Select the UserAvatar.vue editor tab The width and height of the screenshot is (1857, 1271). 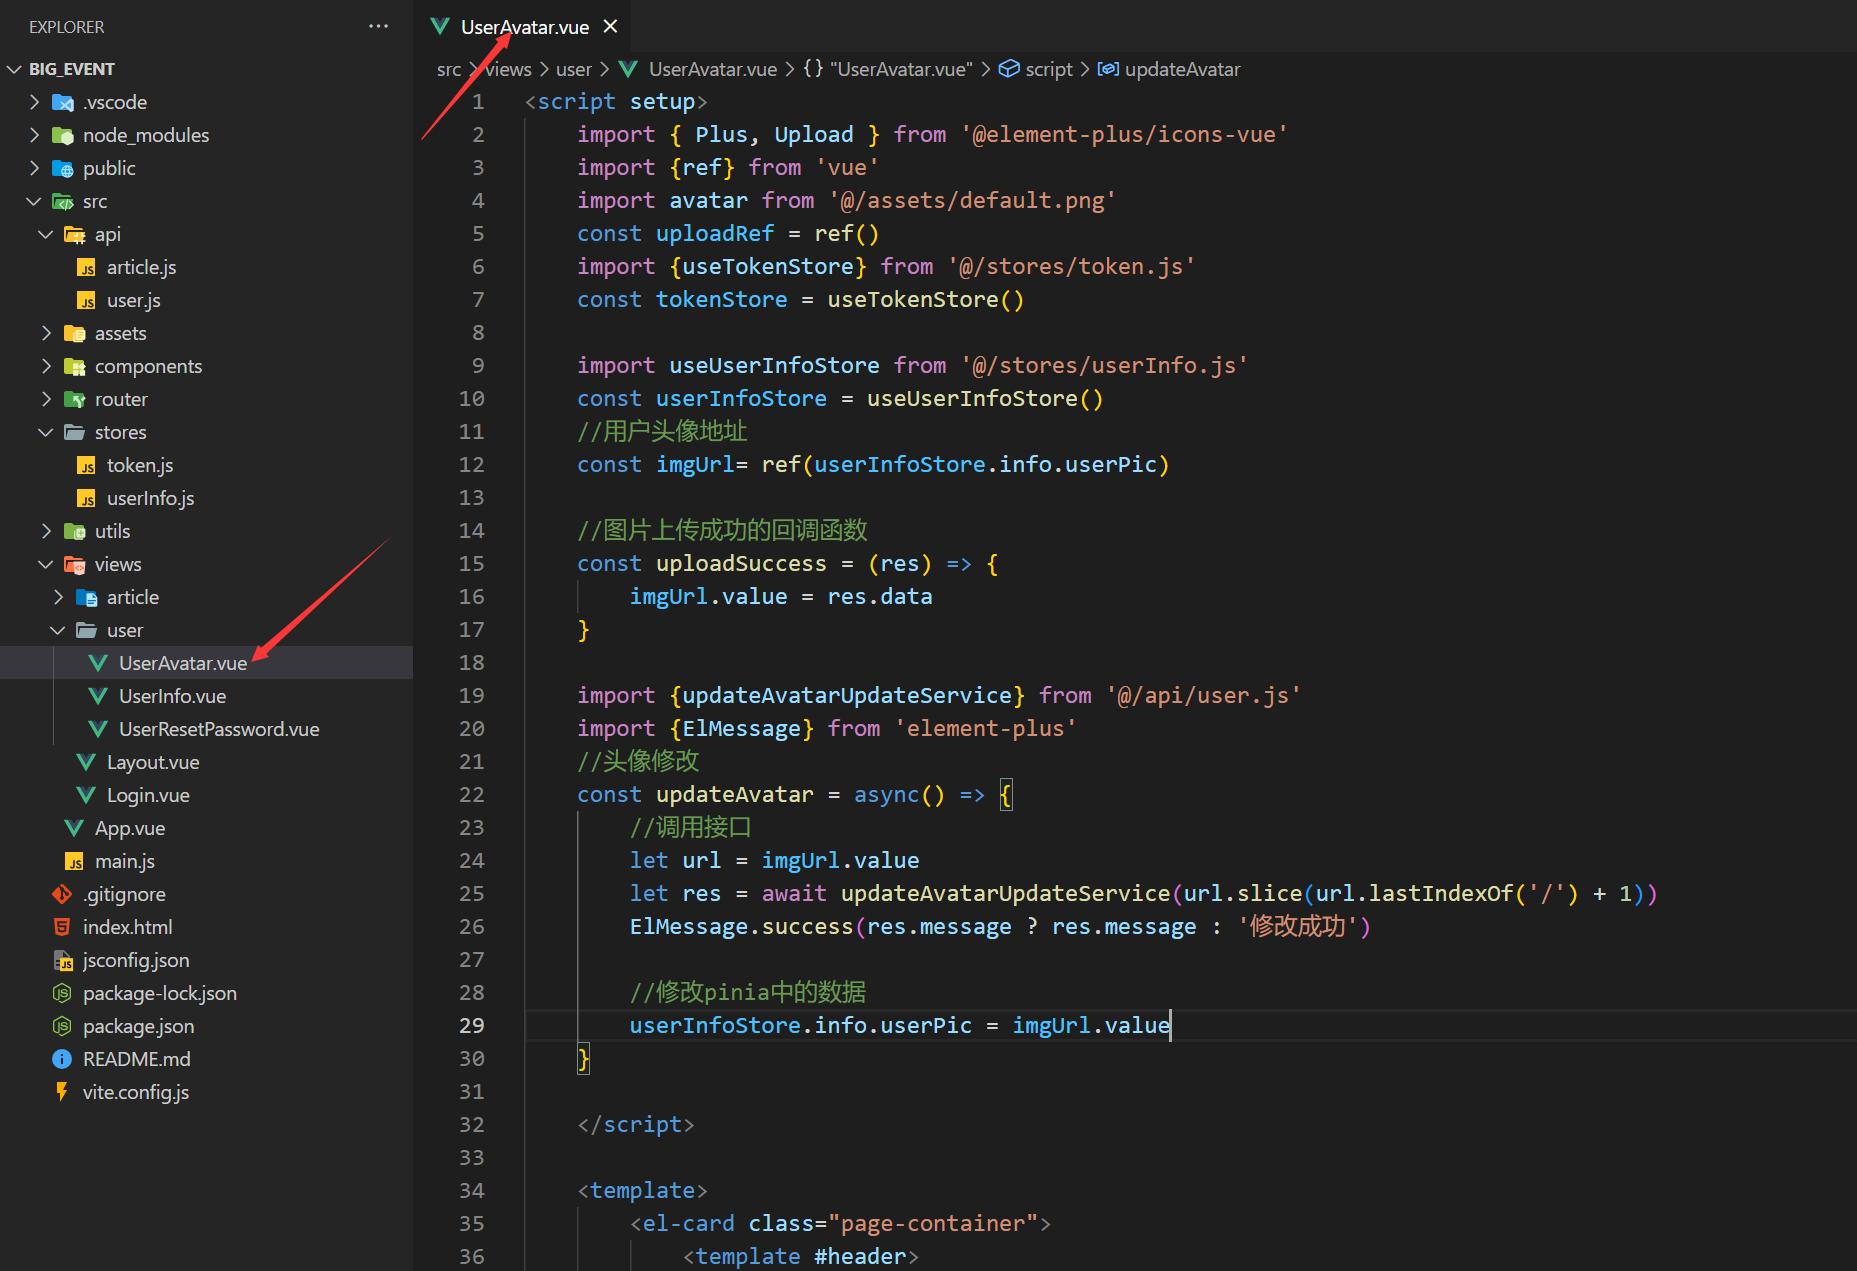[524, 27]
